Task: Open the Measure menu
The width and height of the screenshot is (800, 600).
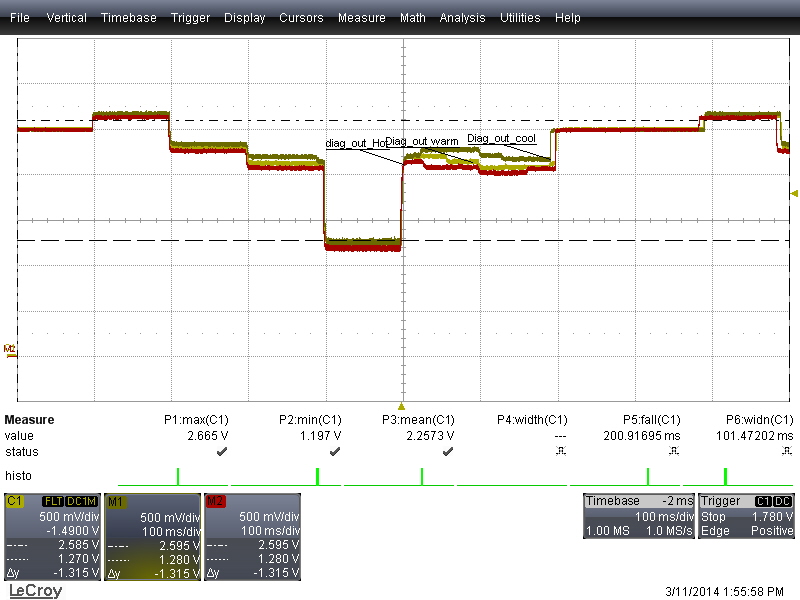Action: pyautogui.click(x=362, y=18)
